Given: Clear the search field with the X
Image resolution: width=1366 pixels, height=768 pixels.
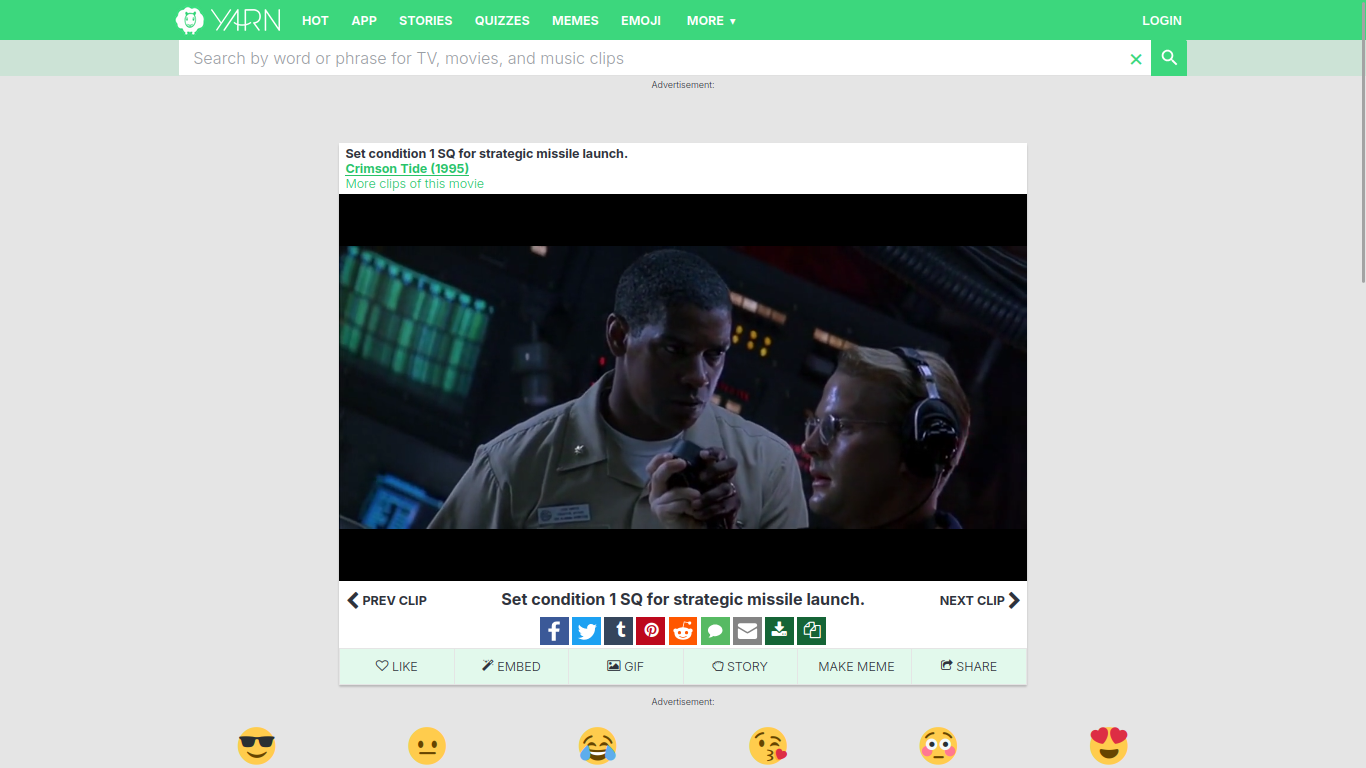Looking at the screenshot, I should [x=1135, y=59].
